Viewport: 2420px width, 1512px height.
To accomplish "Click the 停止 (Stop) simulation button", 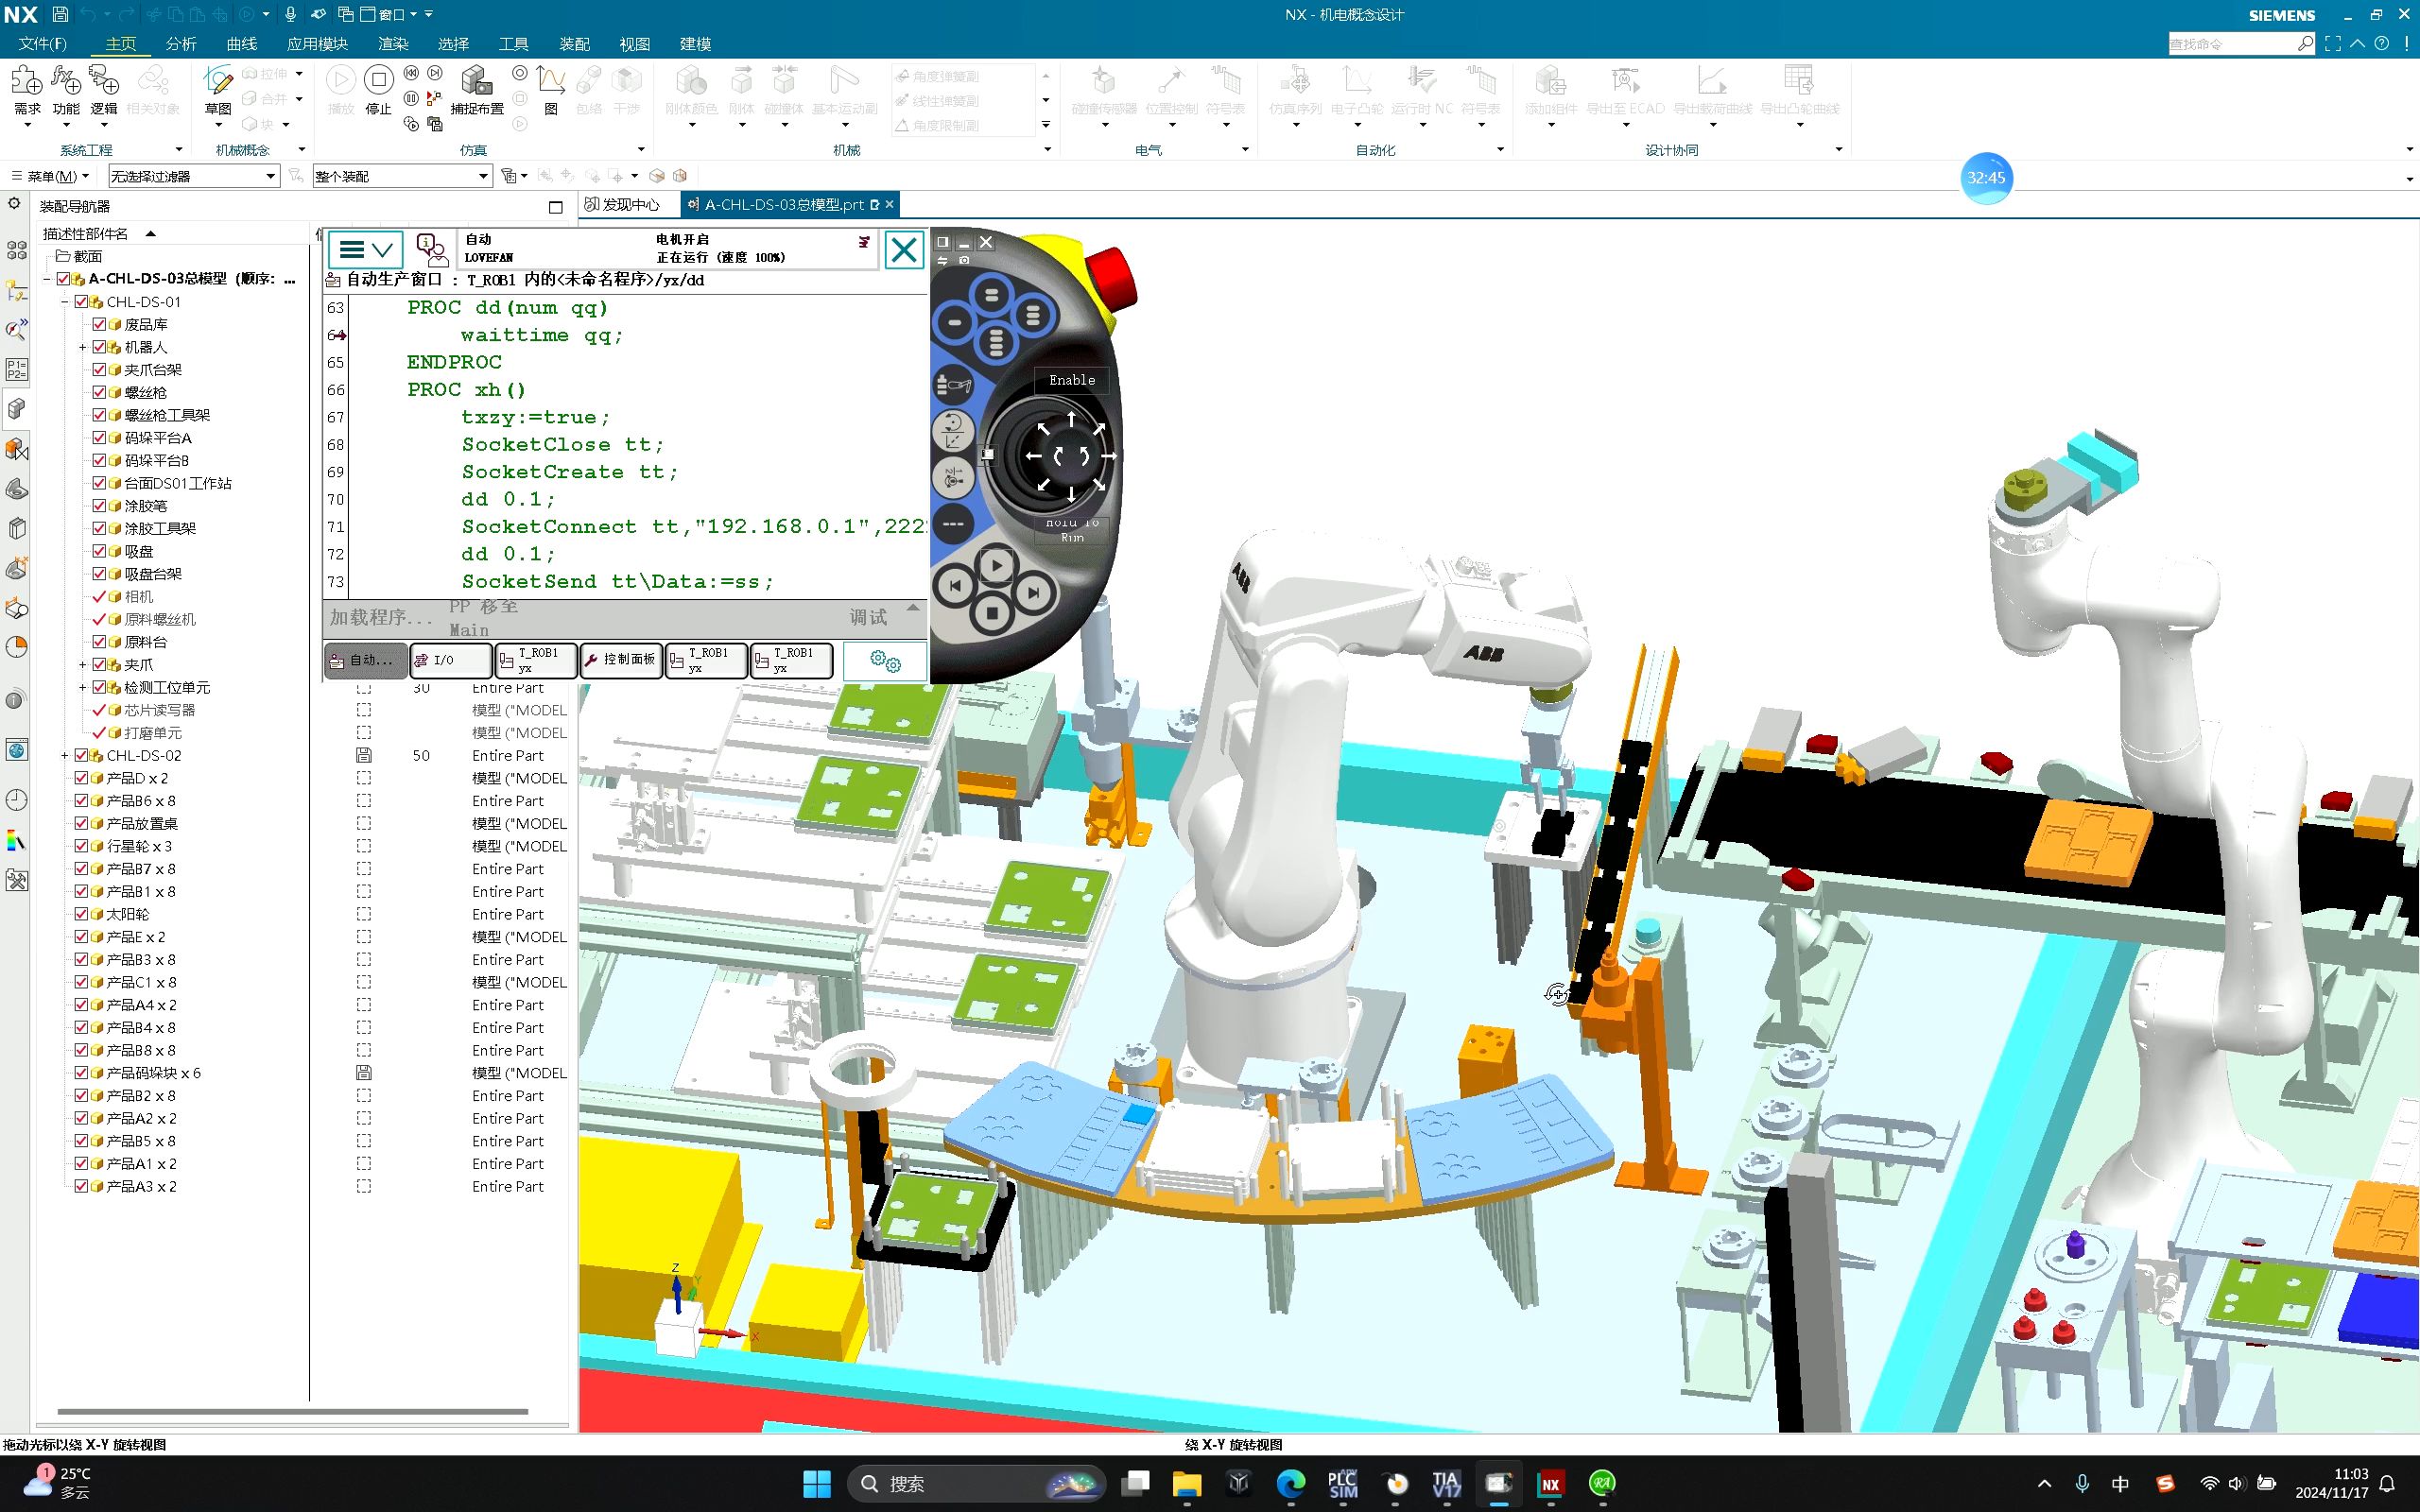I will (x=378, y=89).
